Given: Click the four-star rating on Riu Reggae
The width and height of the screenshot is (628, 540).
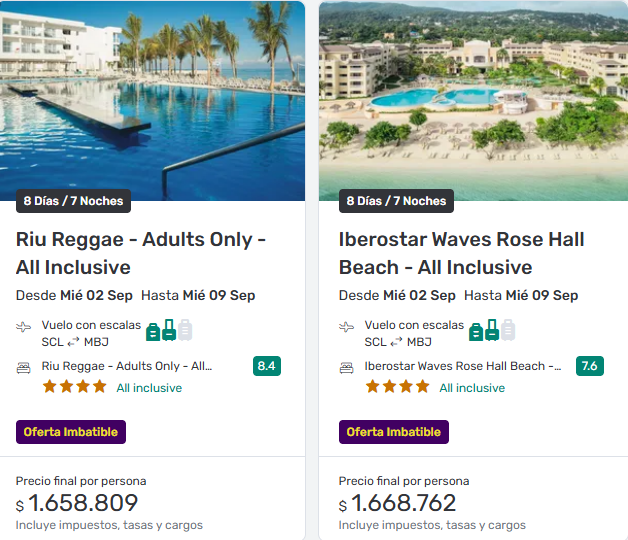Looking at the screenshot, I should coord(74,387).
